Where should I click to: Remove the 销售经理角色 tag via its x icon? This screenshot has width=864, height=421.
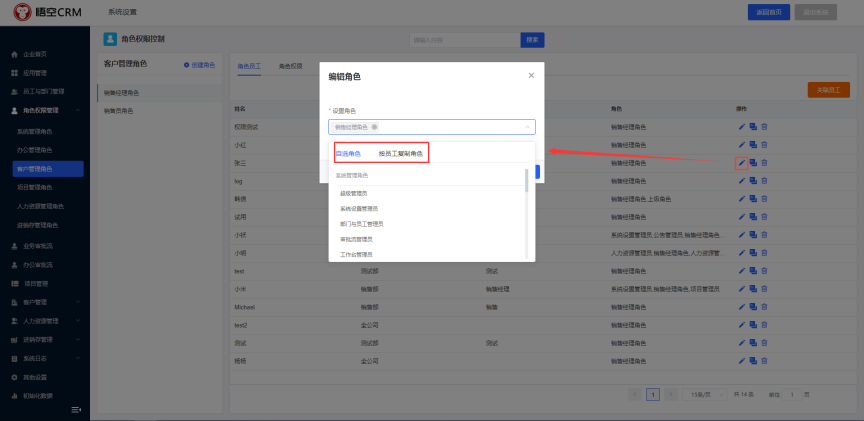click(x=375, y=127)
